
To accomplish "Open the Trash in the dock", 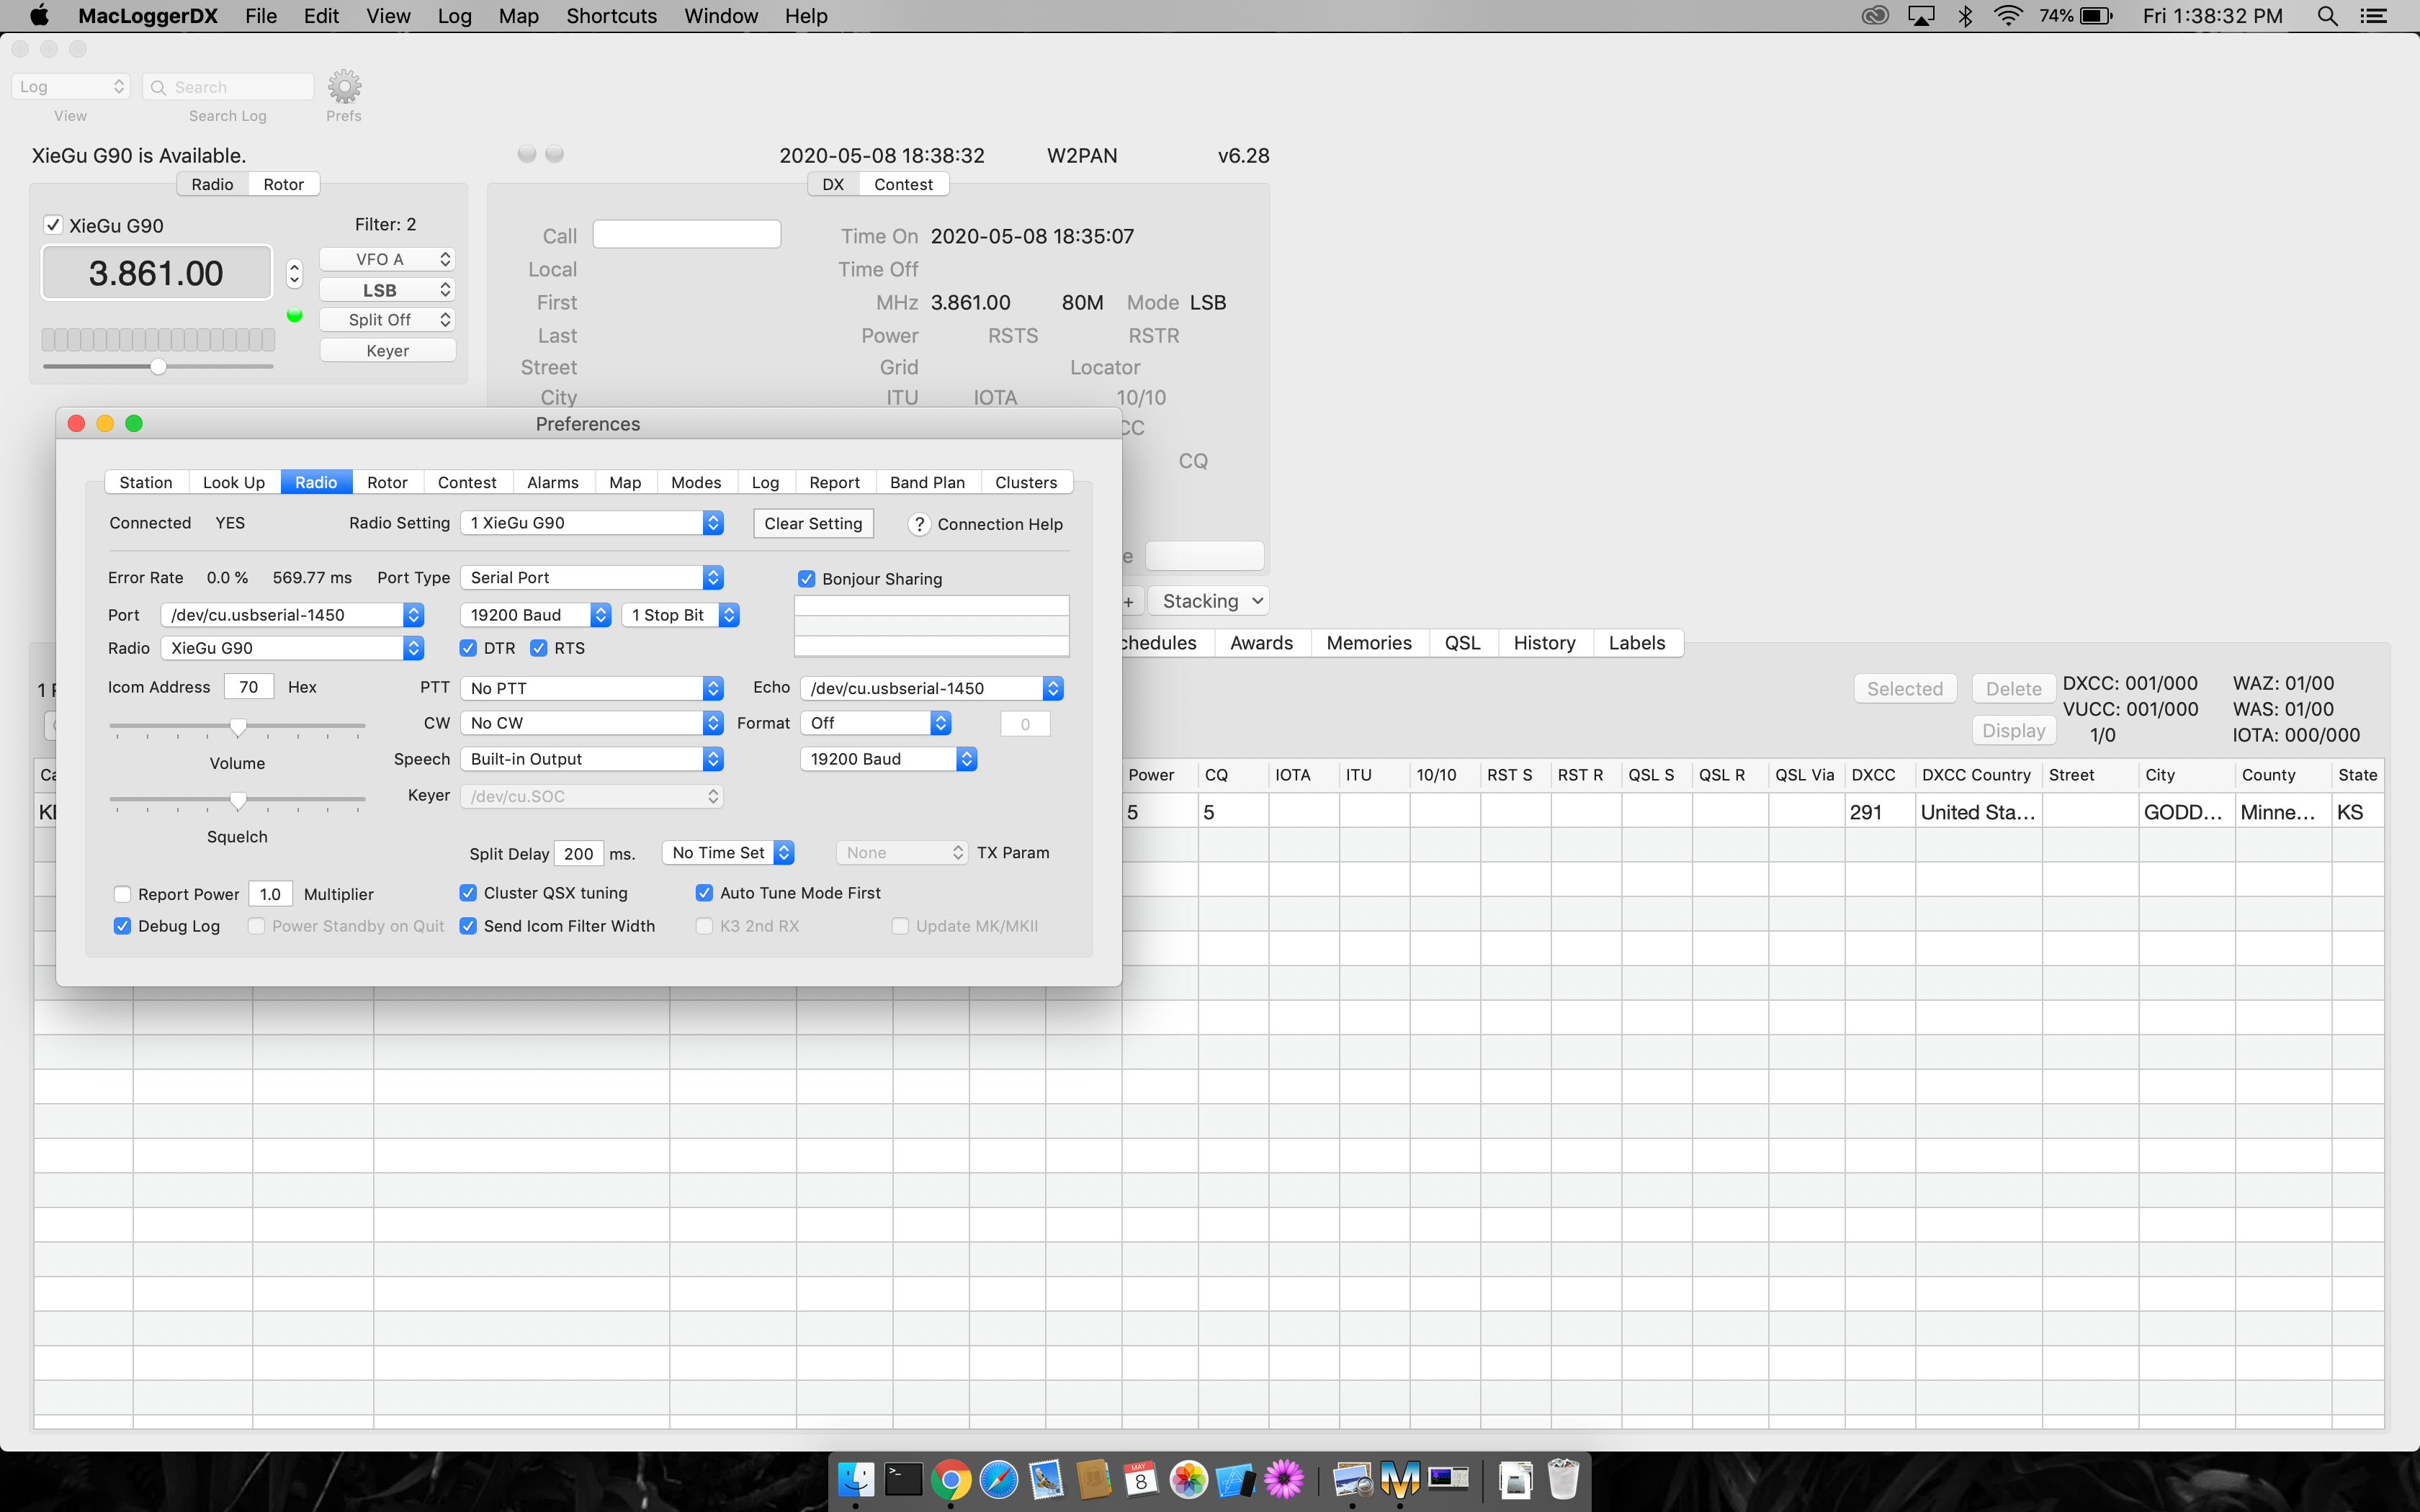I will 1563,1479.
